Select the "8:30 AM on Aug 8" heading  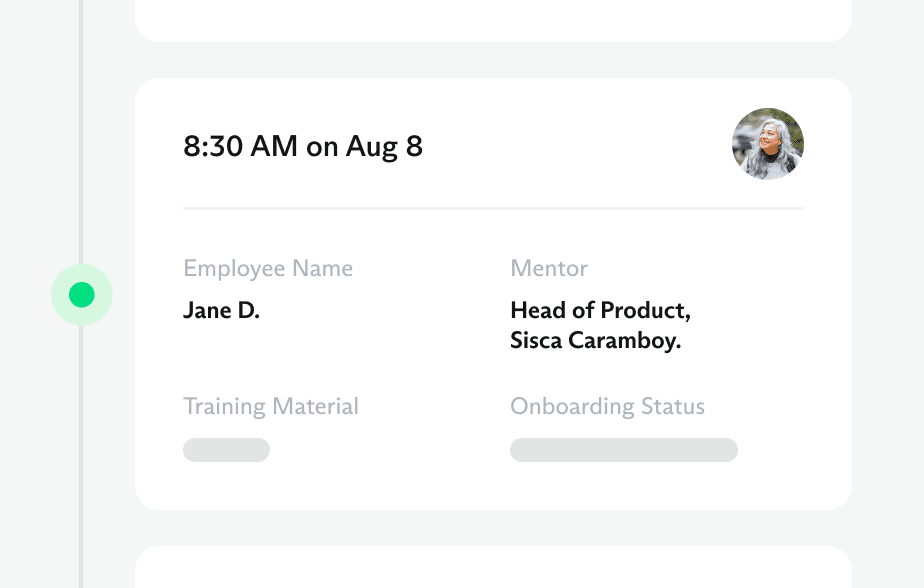[303, 147]
